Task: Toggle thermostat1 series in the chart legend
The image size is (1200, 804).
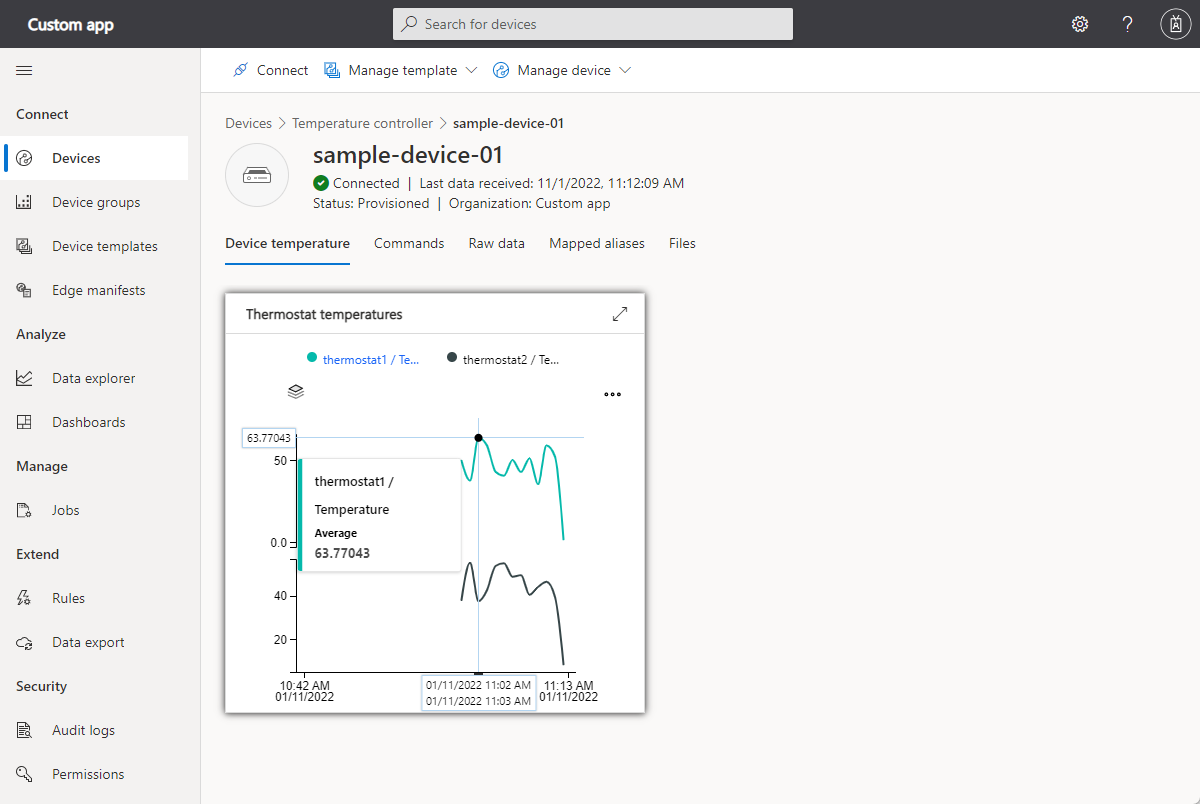Action: [x=363, y=358]
